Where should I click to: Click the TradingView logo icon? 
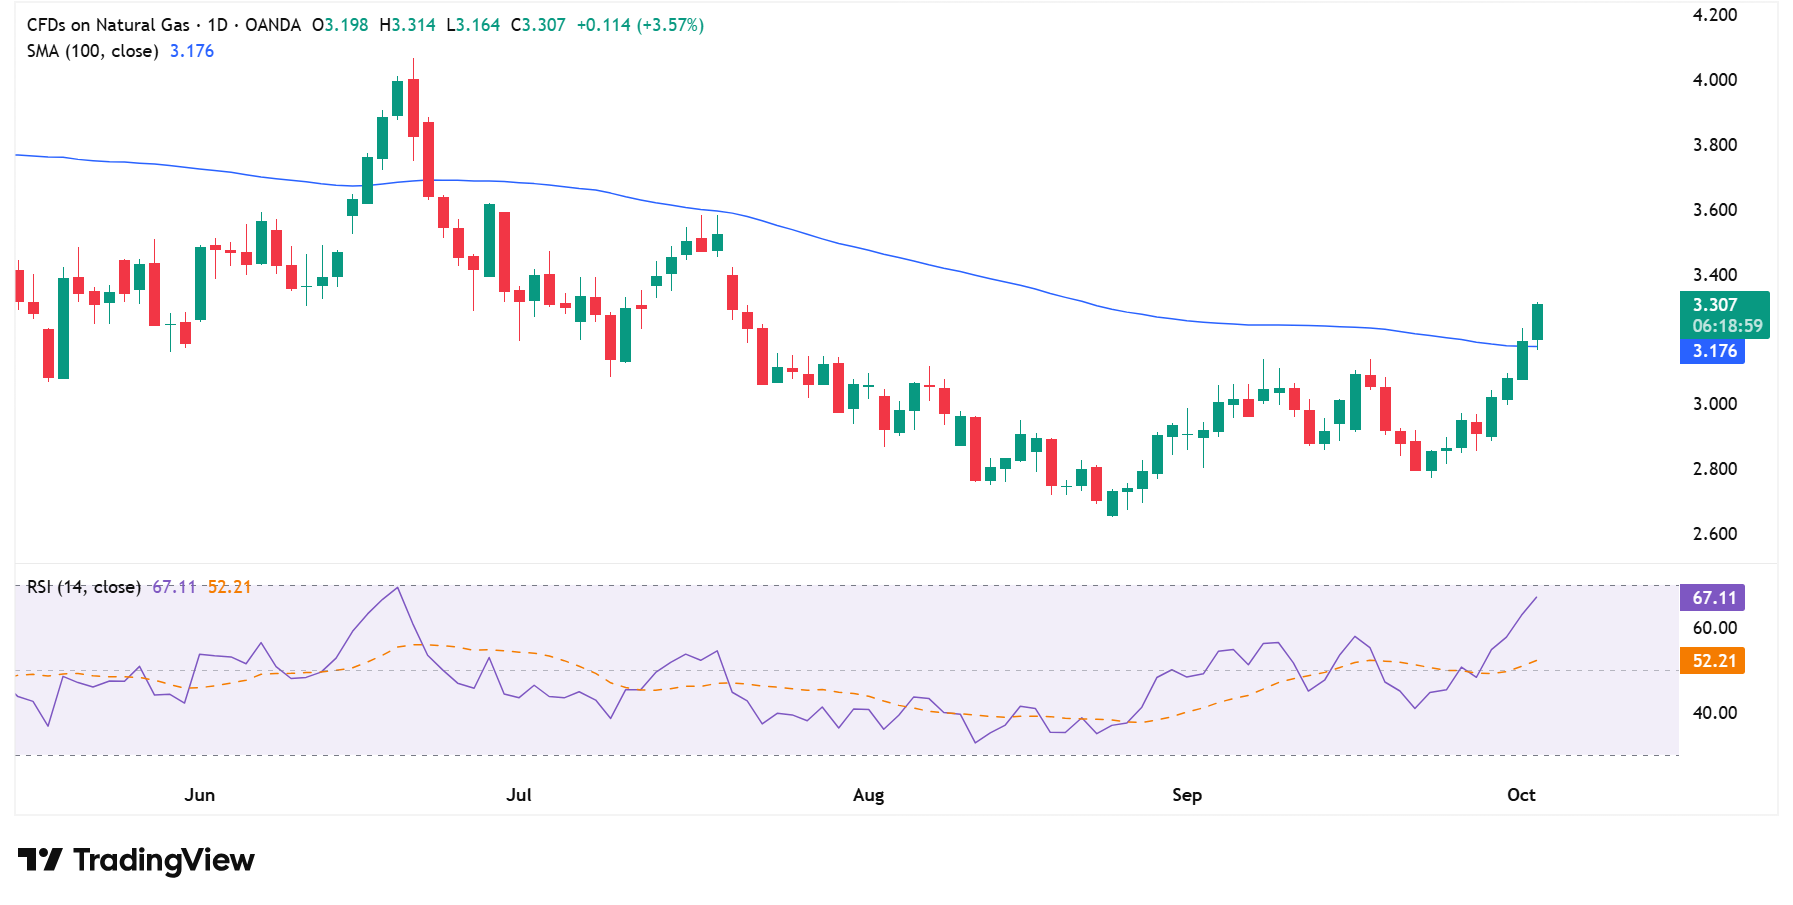pyautogui.click(x=40, y=860)
